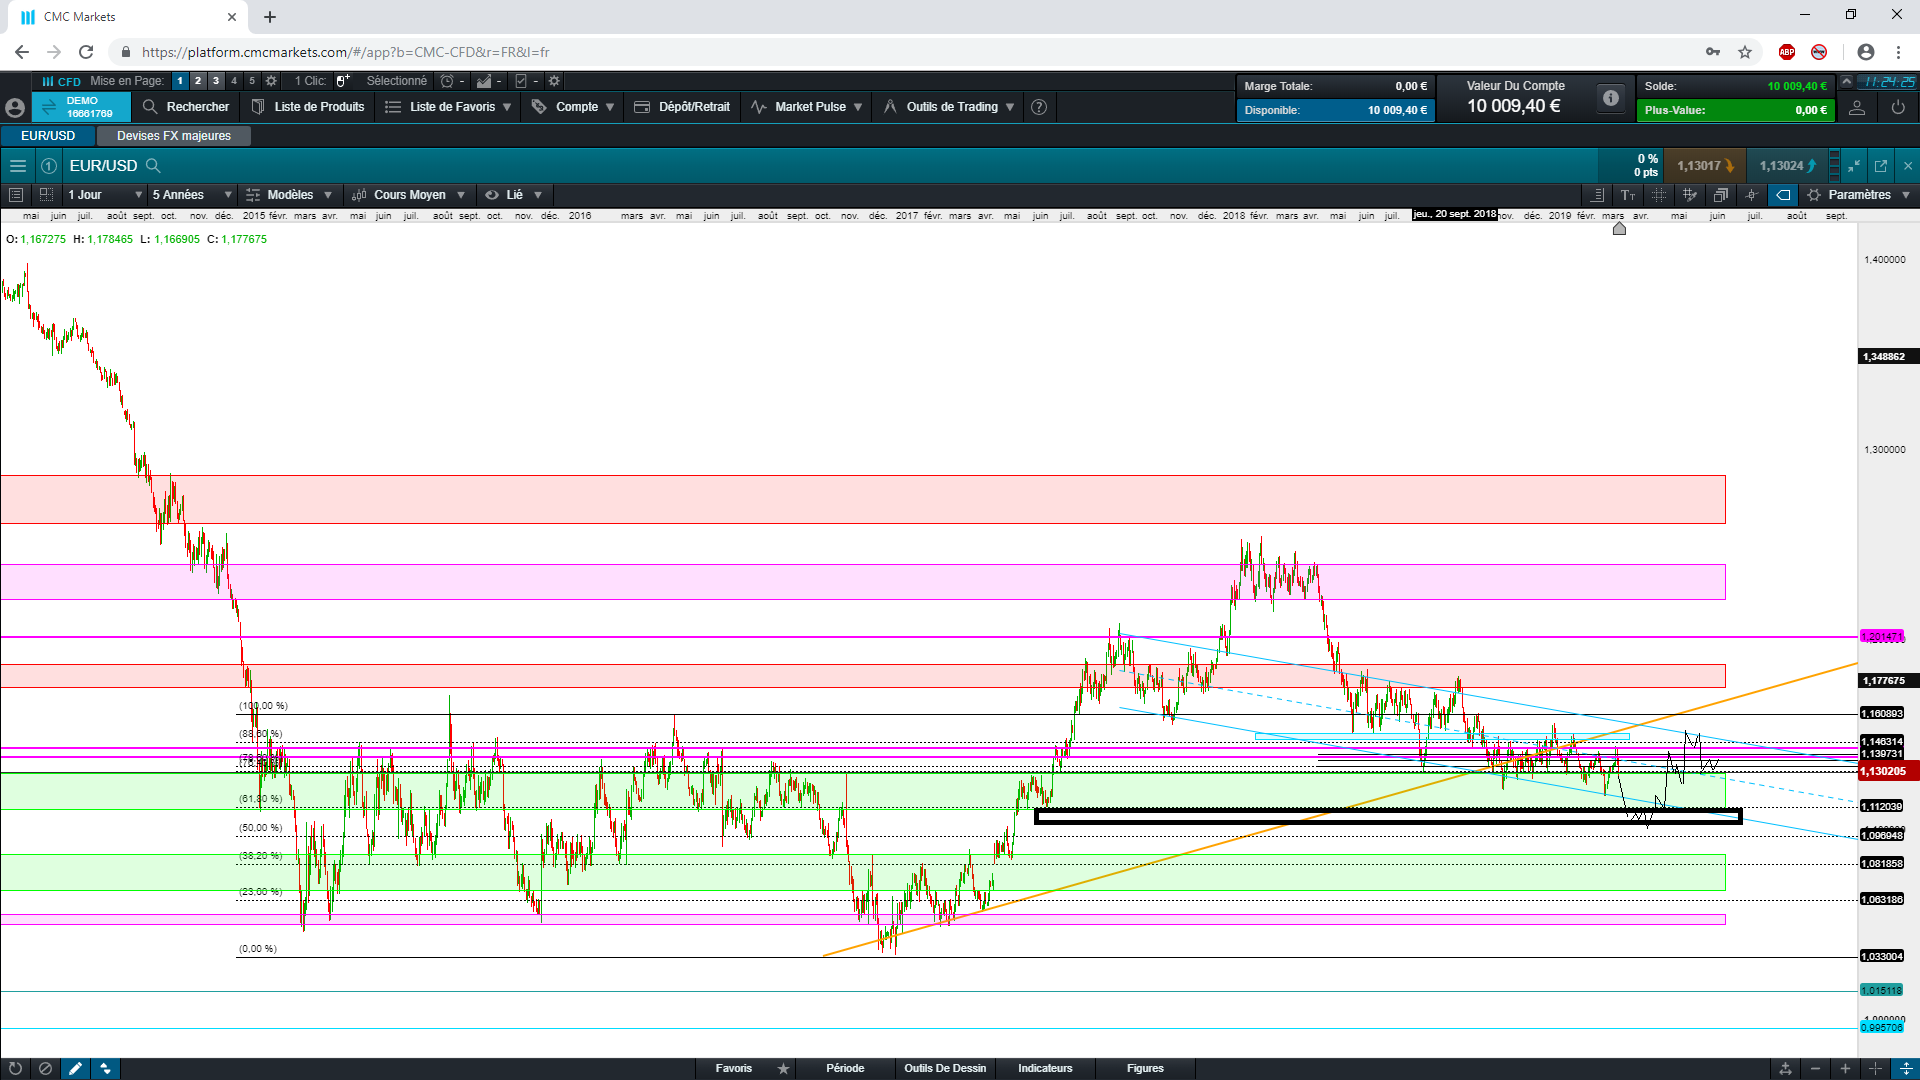This screenshot has width=1920, height=1080.
Task: Expand the Paramètres dropdown
Action: click(x=1860, y=195)
